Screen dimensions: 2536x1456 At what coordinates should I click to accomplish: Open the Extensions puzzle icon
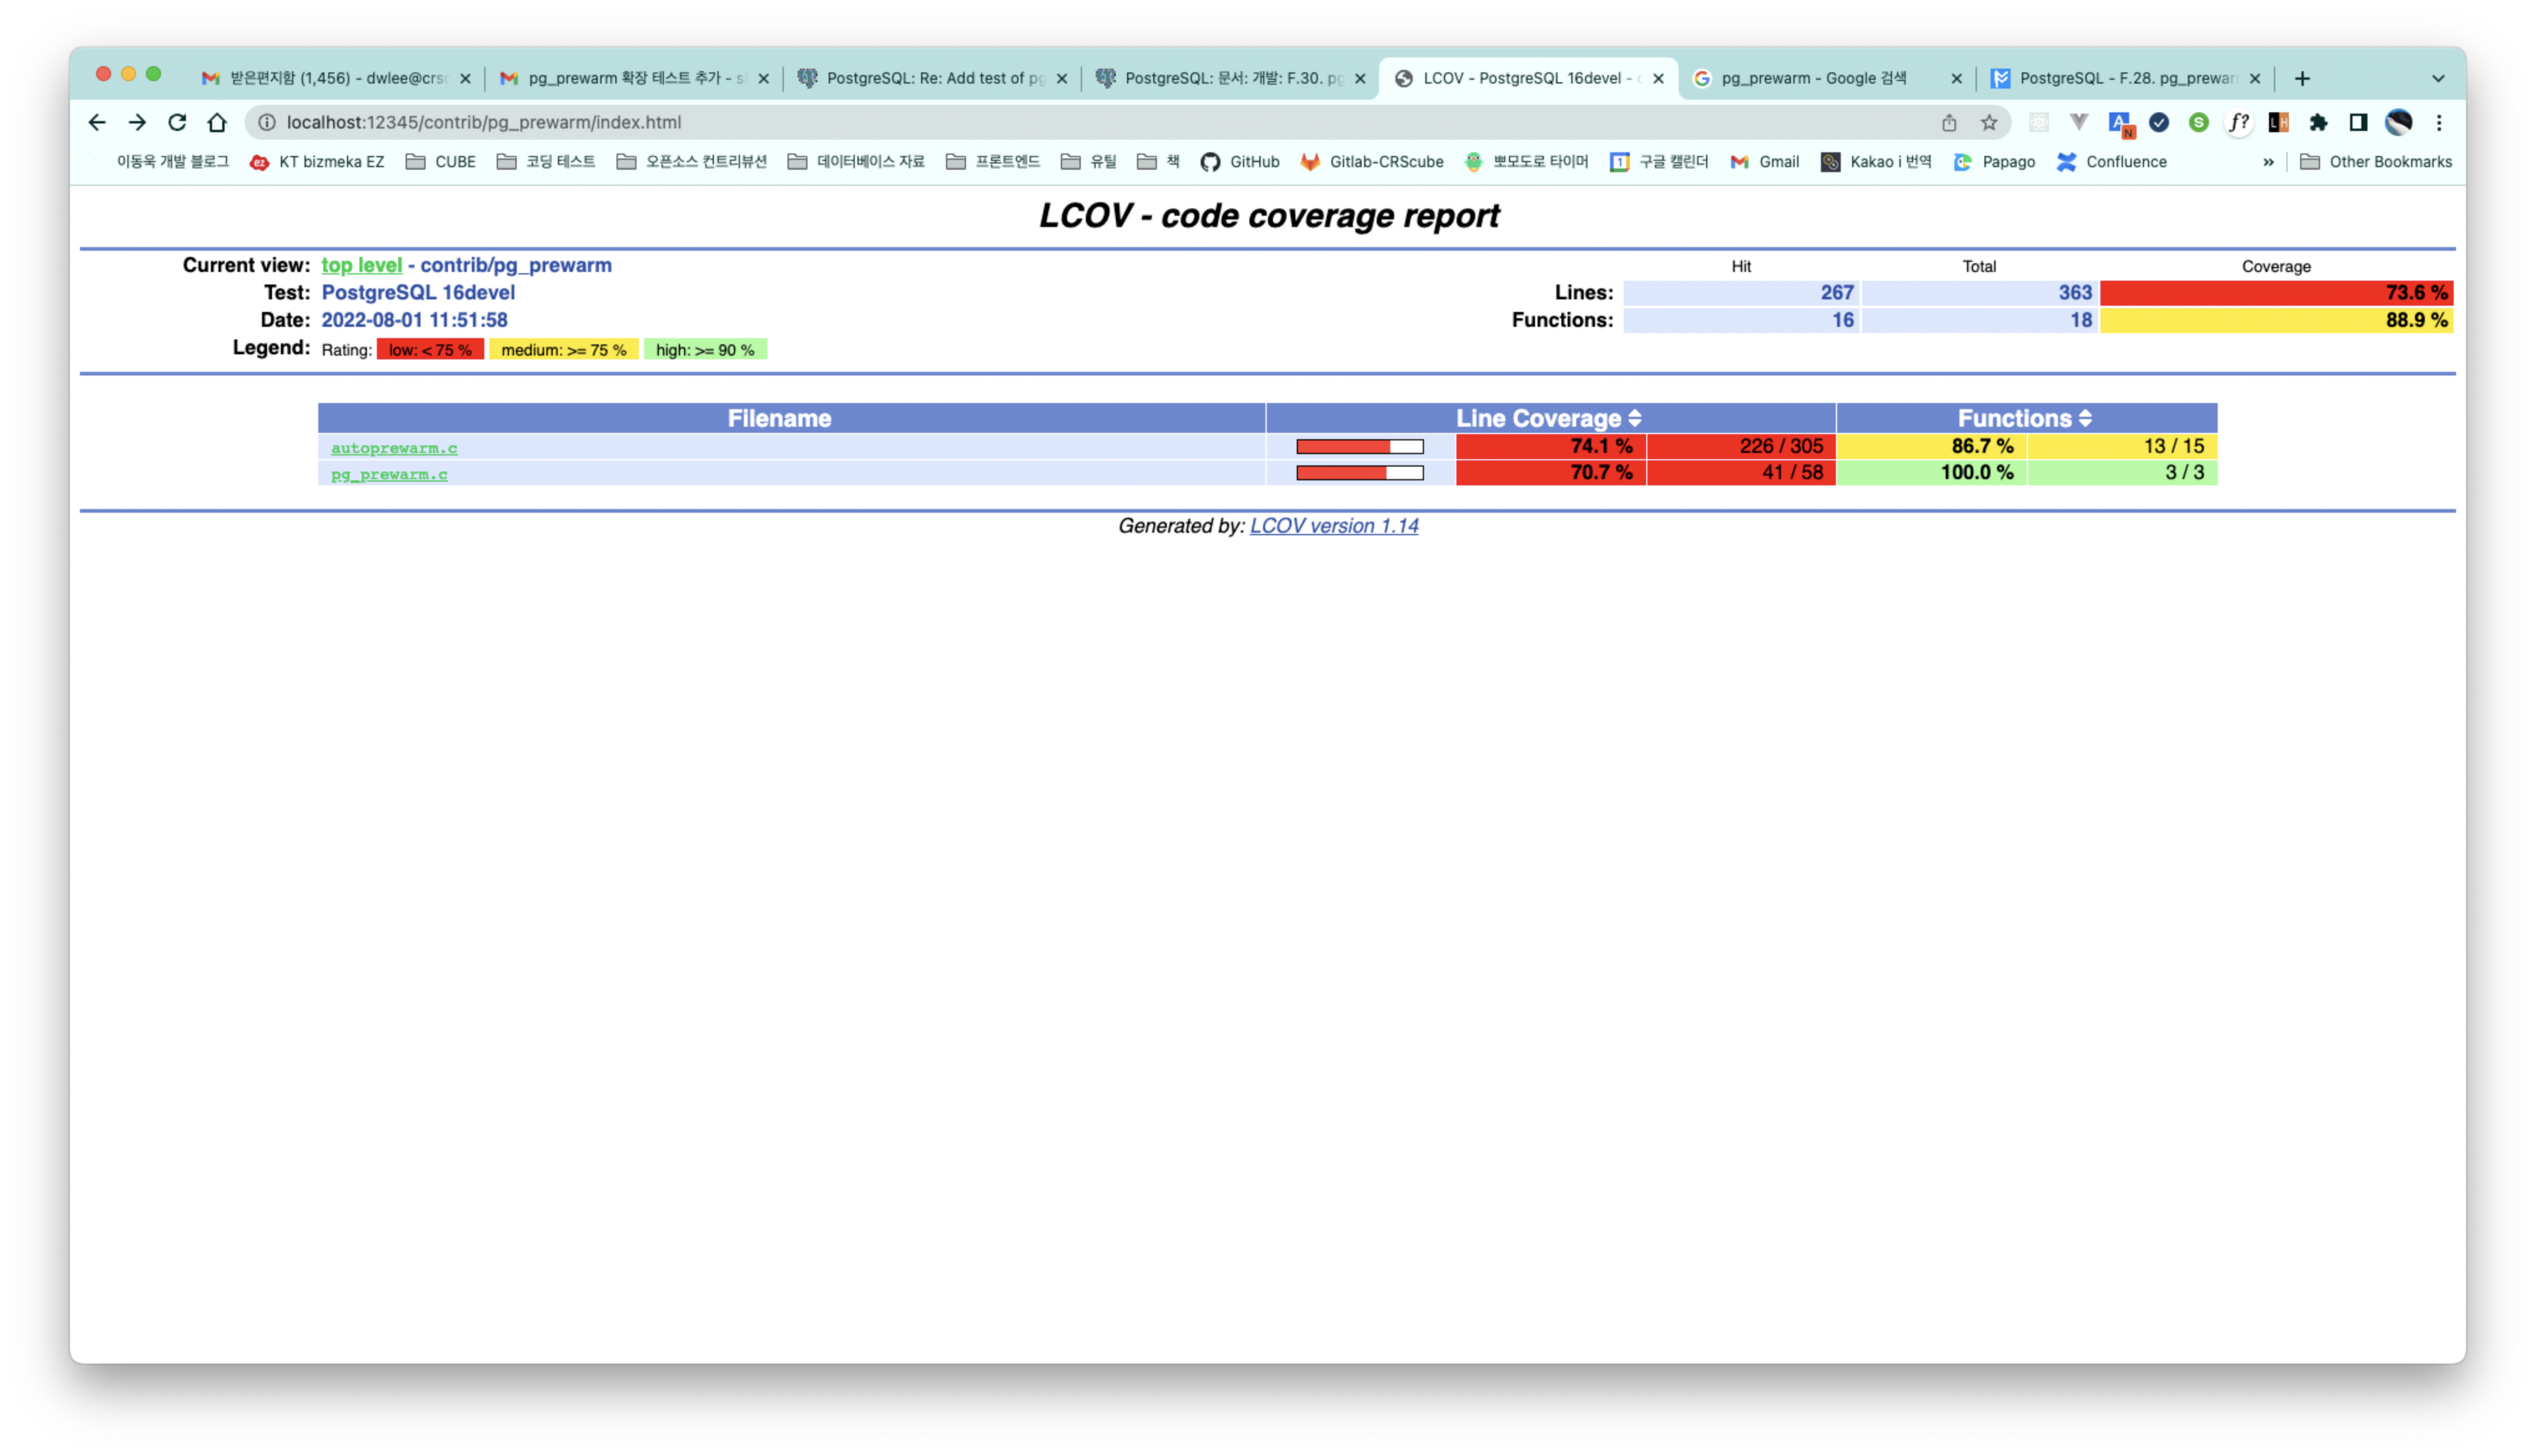click(2318, 122)
